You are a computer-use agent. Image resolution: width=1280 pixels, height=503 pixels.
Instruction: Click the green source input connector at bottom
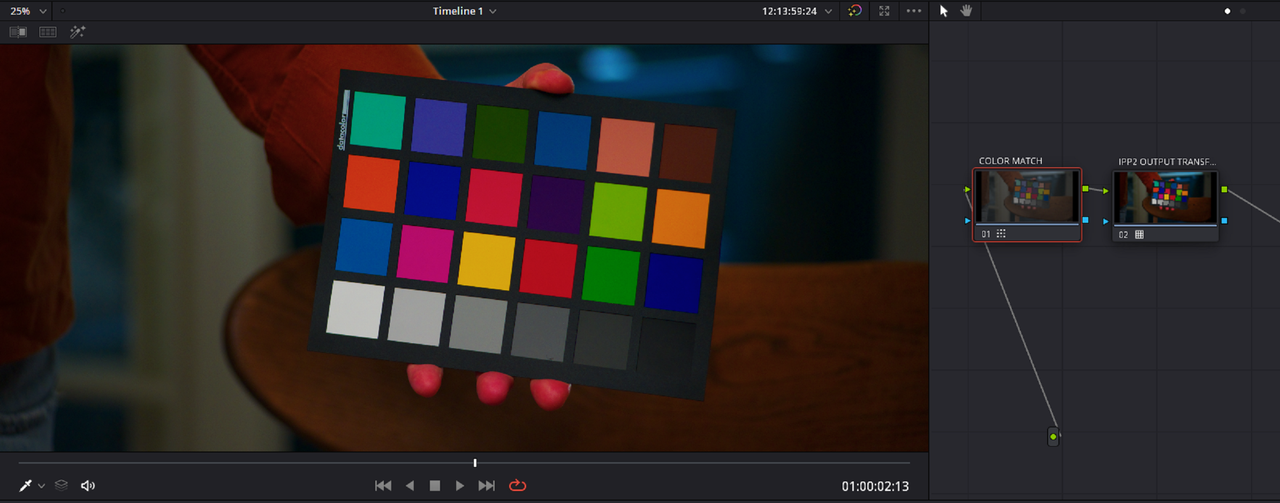pyautogui.click(x=1053, y=436)
